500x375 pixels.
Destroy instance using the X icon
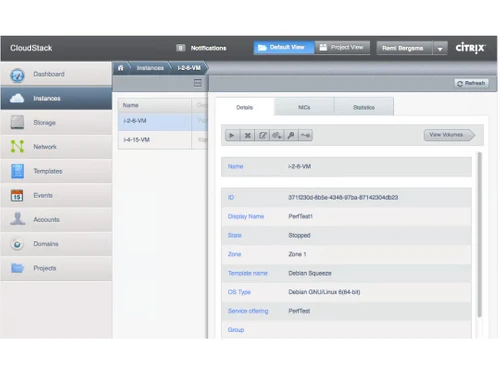pyautogui.click(x=247, y=135)
